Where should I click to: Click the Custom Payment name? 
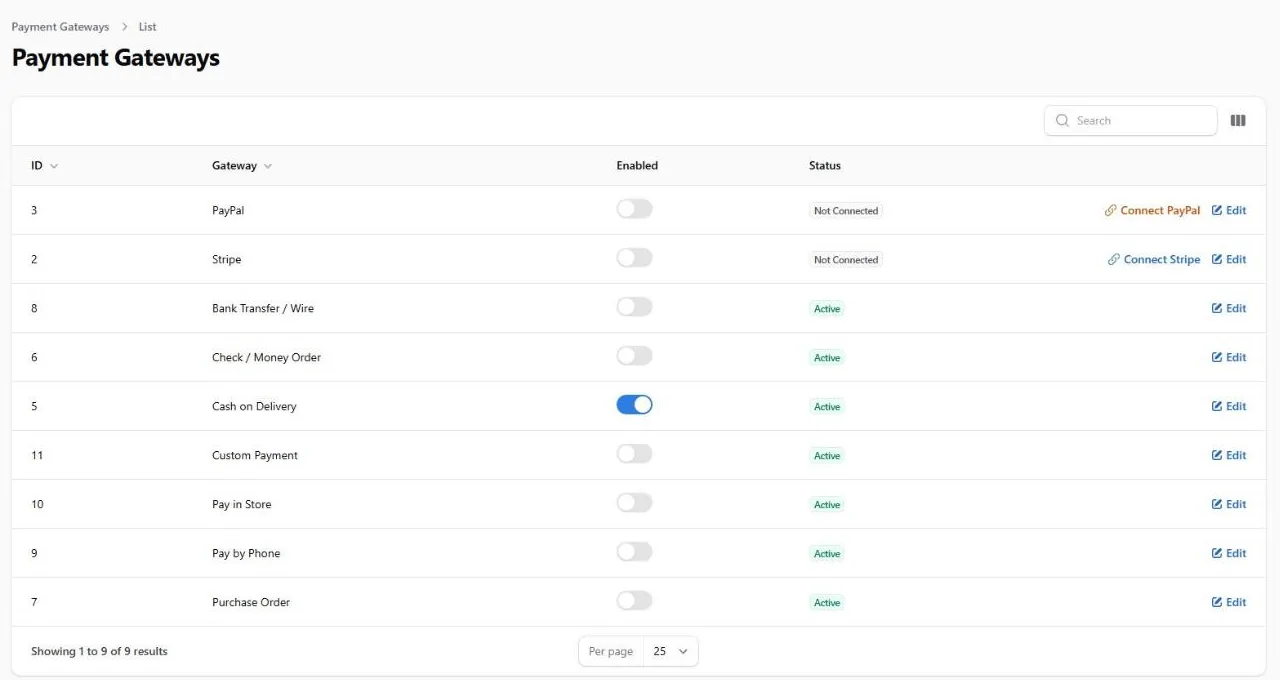pos(255,456)
